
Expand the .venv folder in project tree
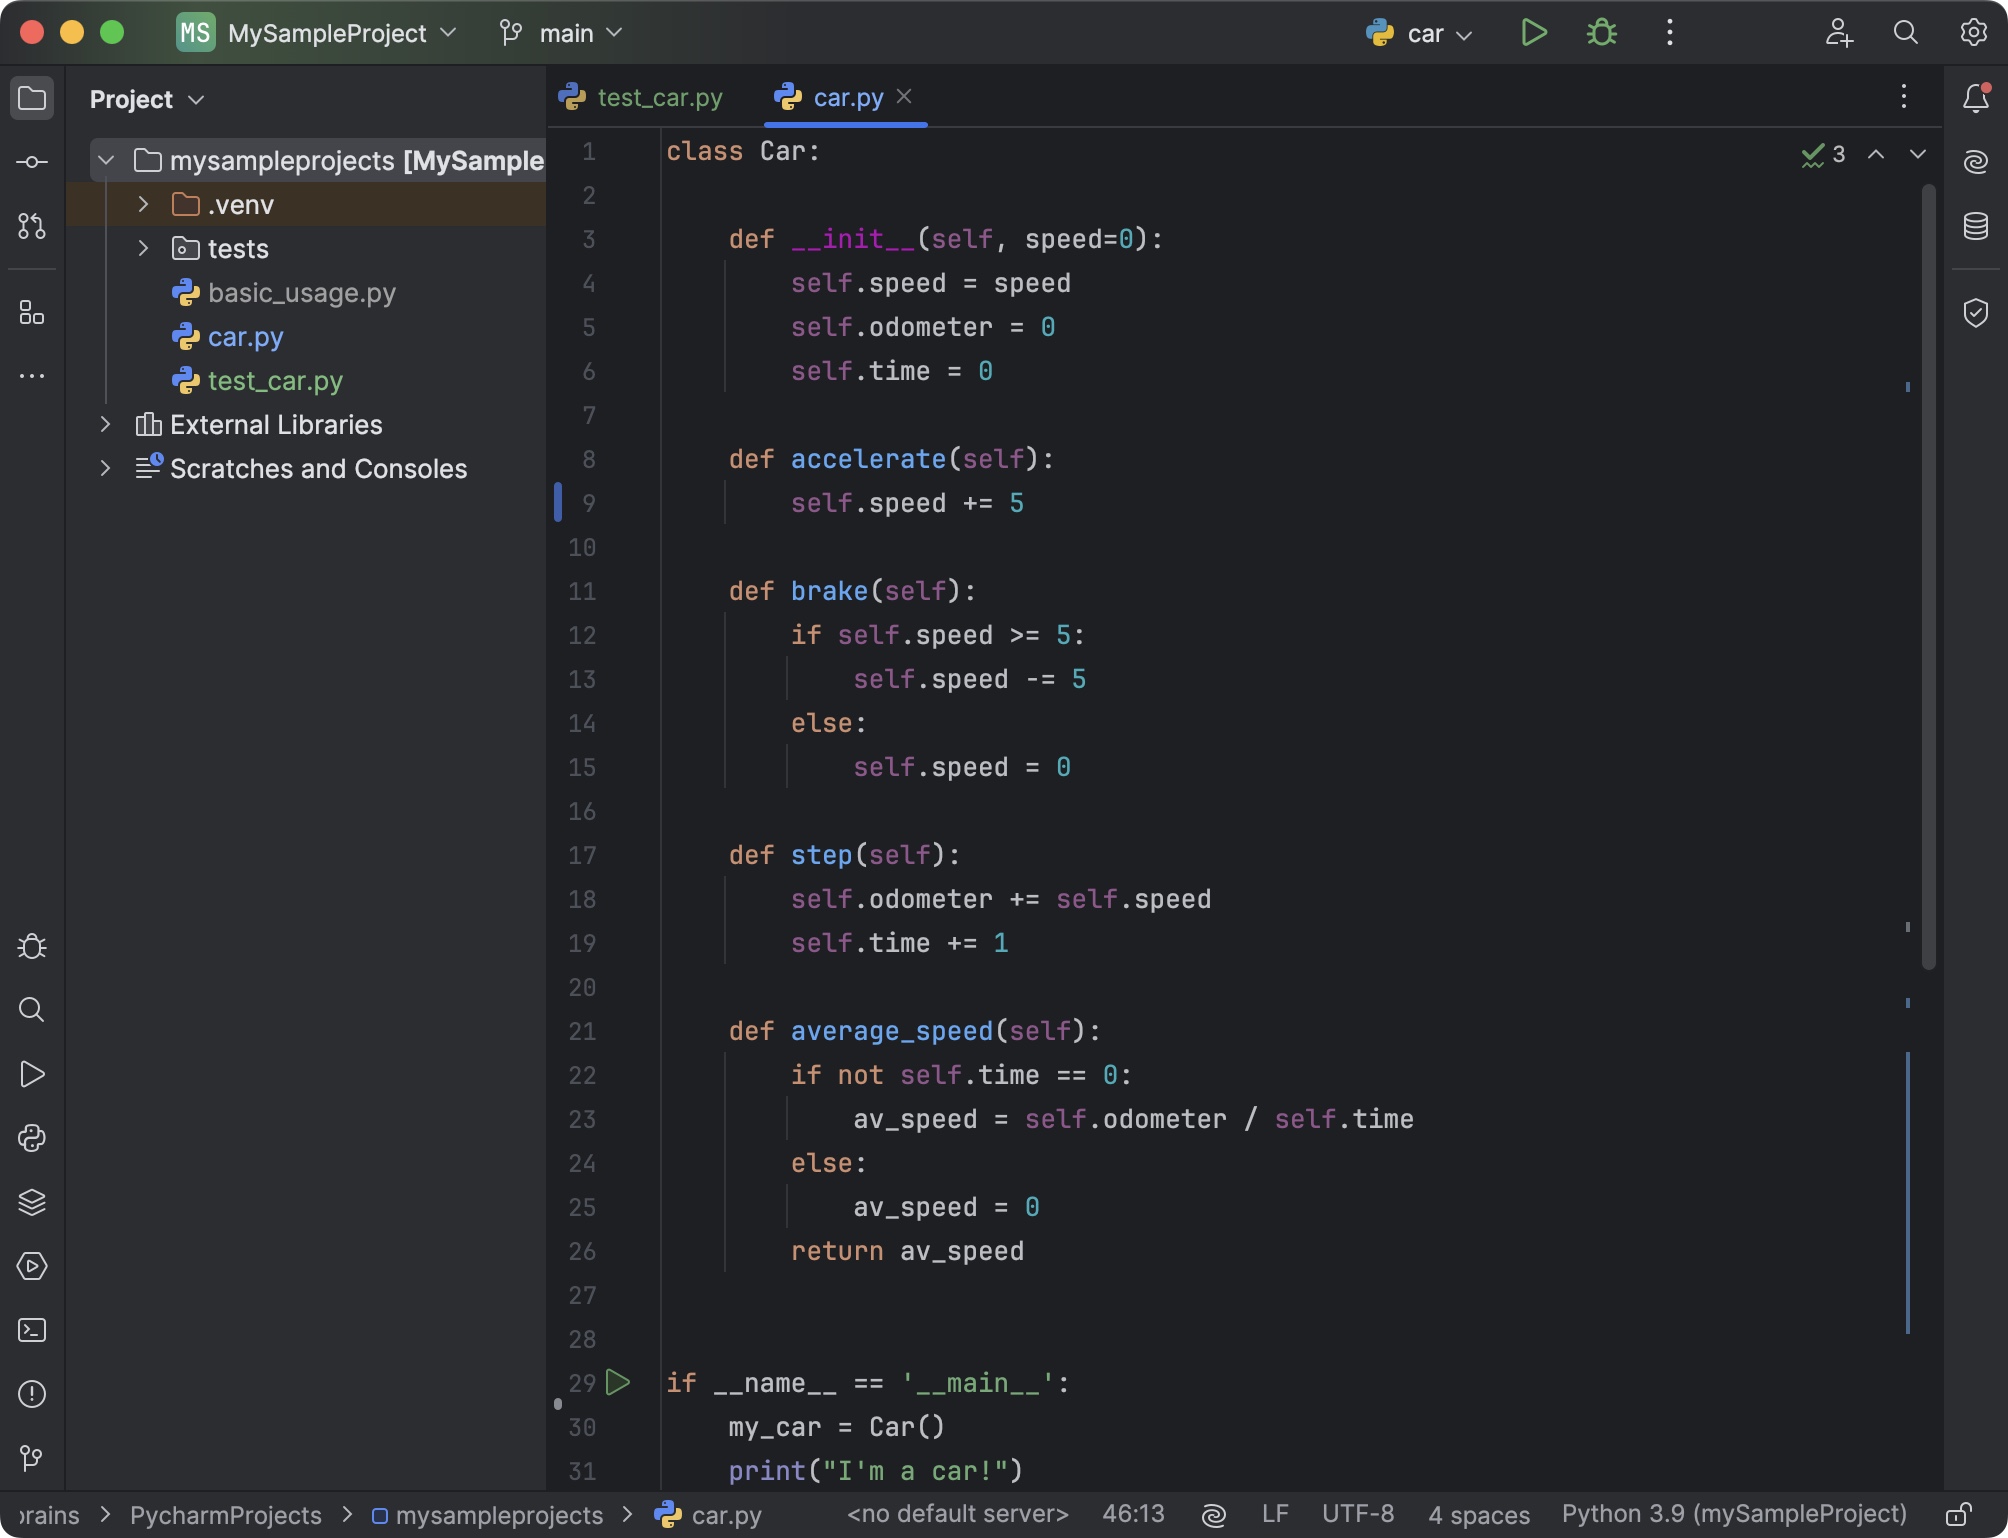pyautogui.click(x=143, y=204)
